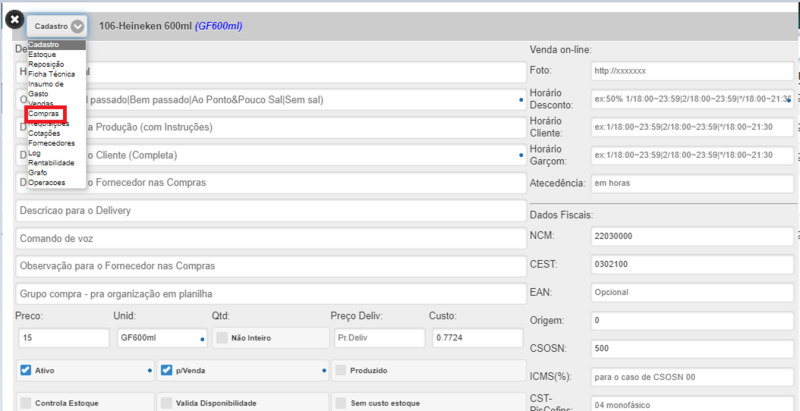Click the Fornecedor nas Compras description field
This screenshot has height=411, width=800.
click(271, 183)
